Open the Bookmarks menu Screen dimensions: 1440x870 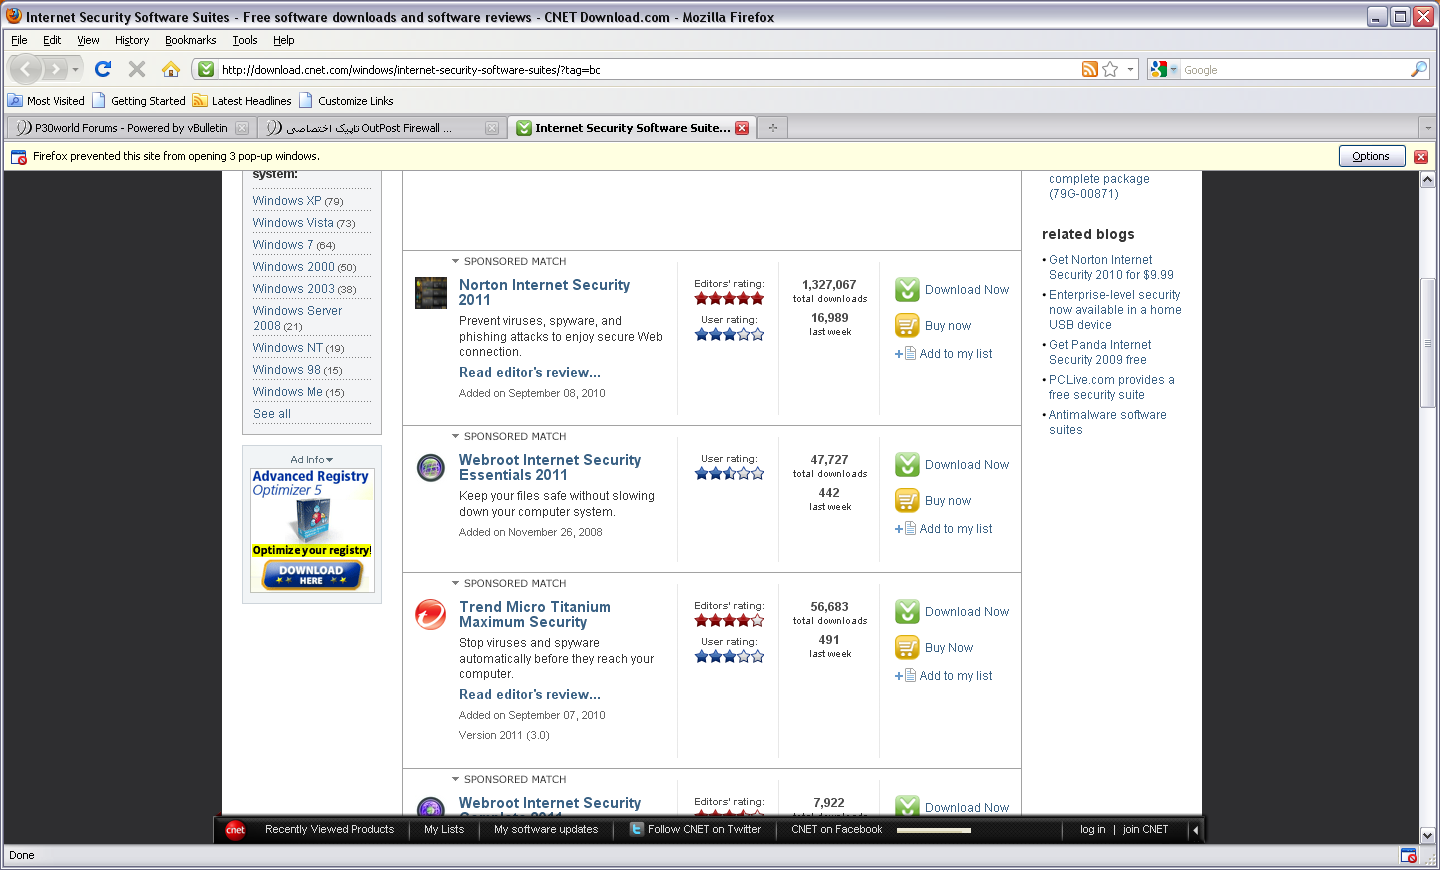point(190,40)
